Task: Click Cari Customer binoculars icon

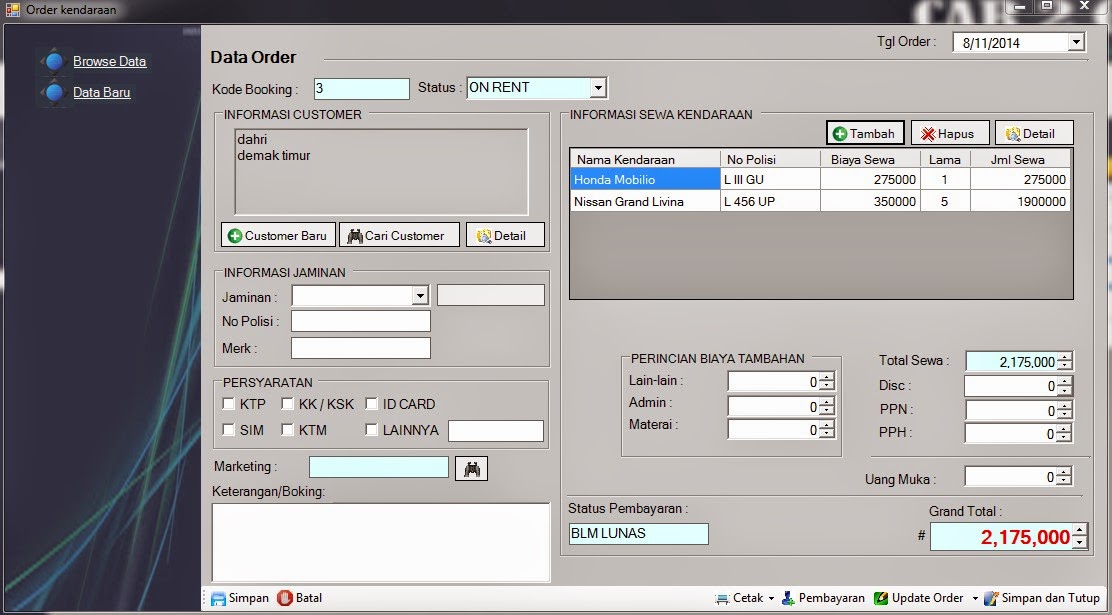Action: click(x=354, y=234)
